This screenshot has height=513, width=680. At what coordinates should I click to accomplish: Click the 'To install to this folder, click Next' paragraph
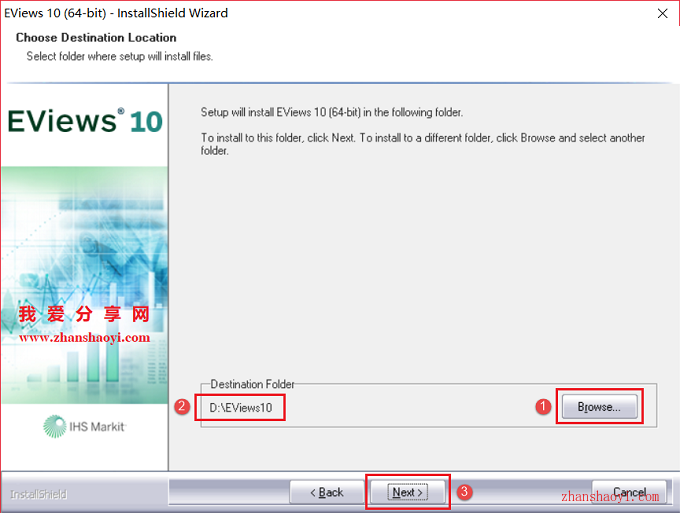[423, 144]
